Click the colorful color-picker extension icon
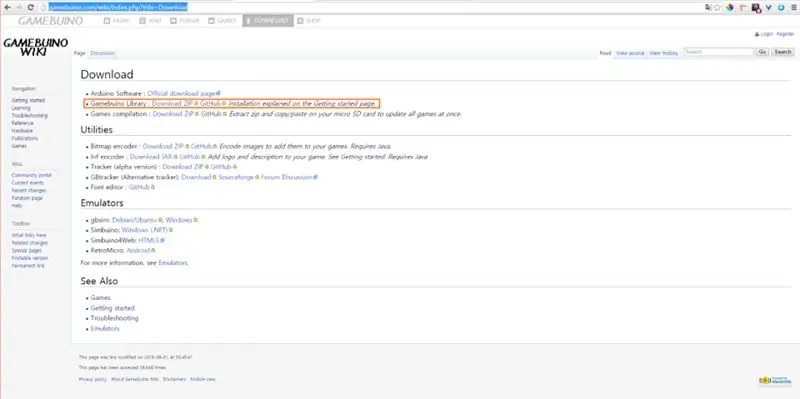800x399 pixels. [730, 8]
